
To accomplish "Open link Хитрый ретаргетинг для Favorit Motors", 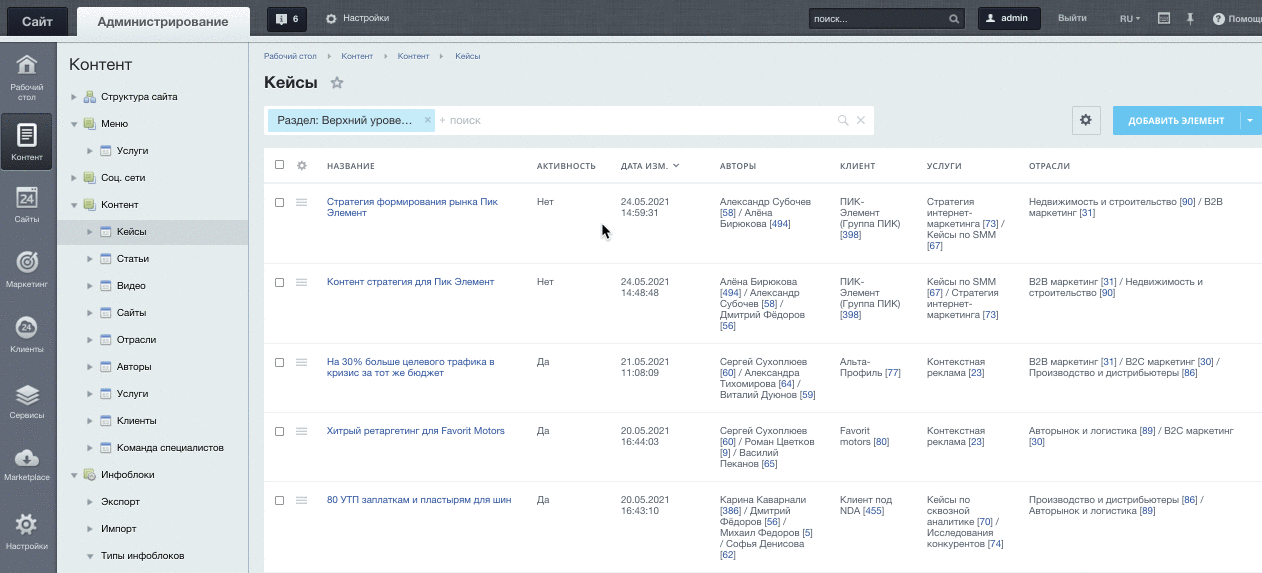I will pos(416,431).
